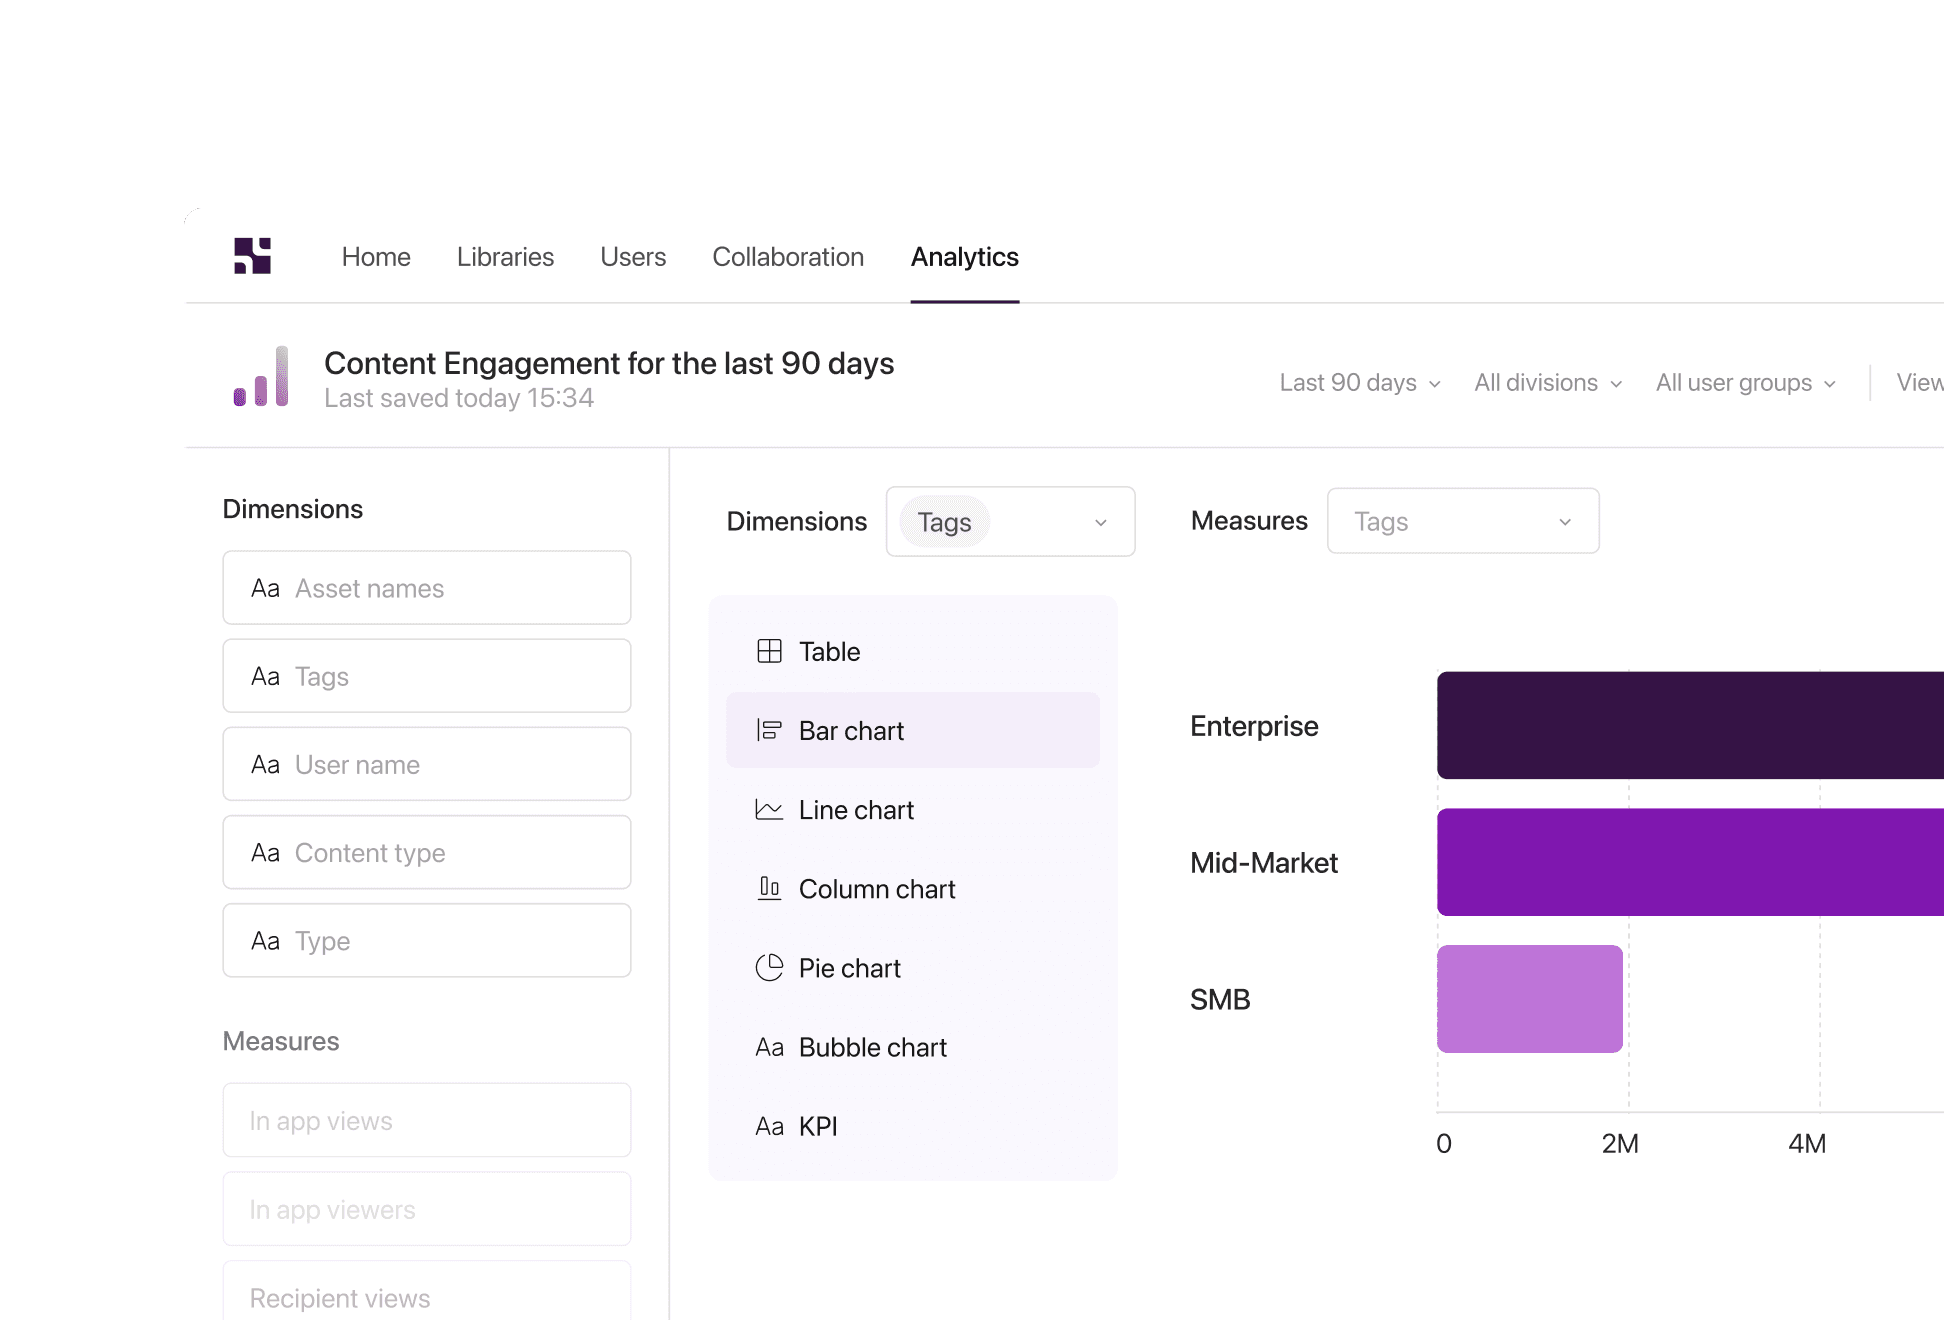Click the partially visible View button

pos(1920,383)
